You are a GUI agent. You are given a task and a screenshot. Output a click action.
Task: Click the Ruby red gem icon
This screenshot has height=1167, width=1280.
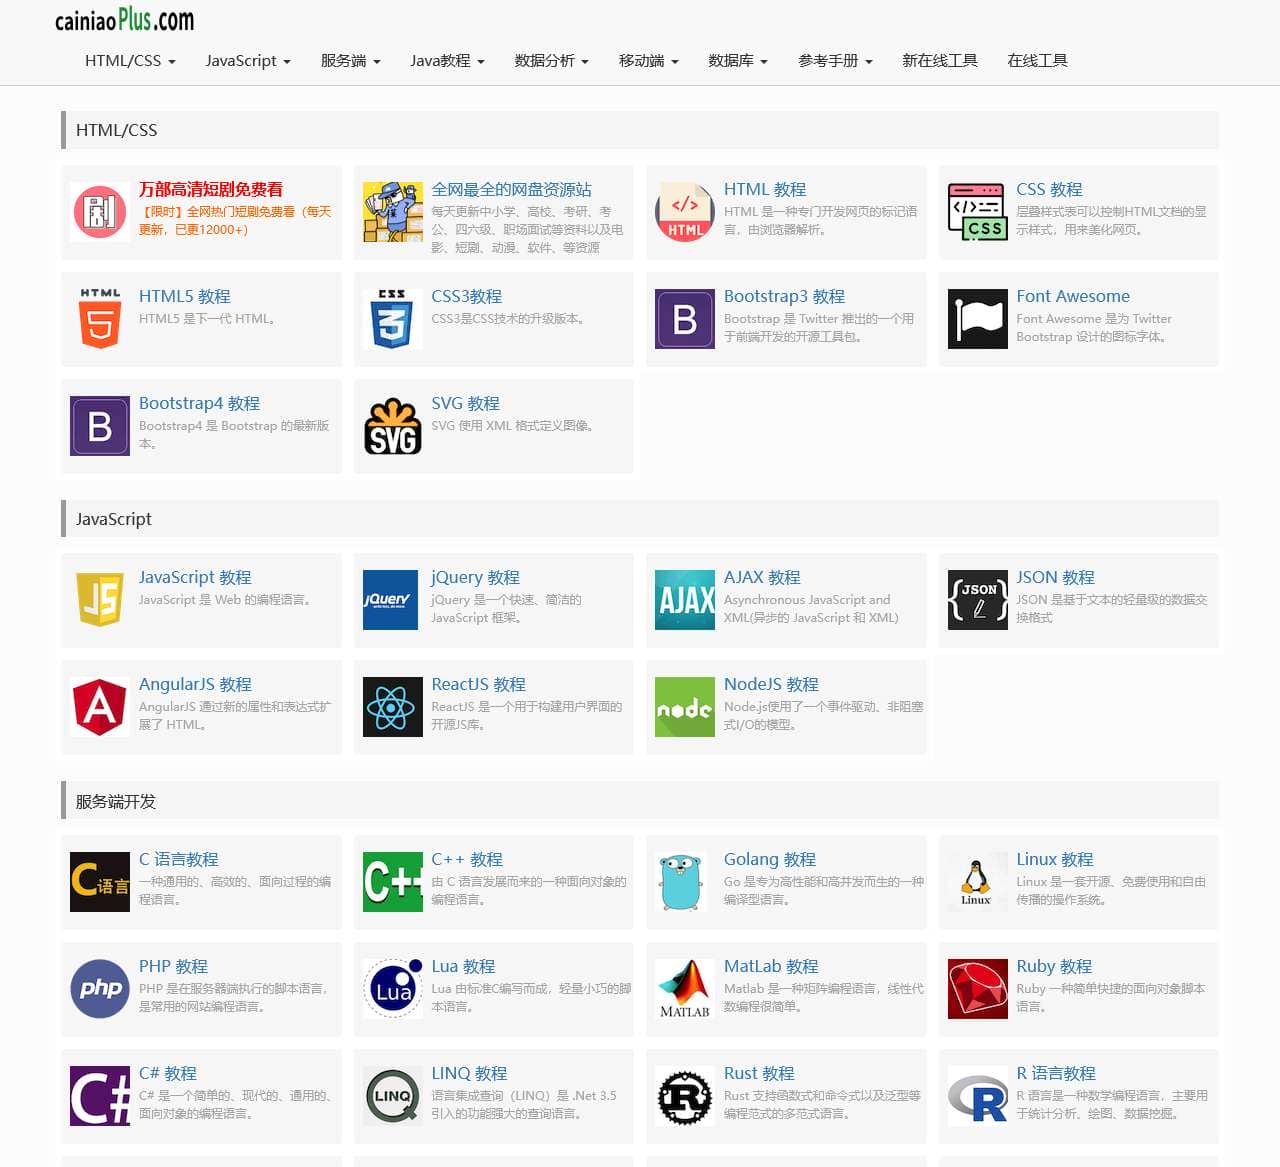[977, 989]
